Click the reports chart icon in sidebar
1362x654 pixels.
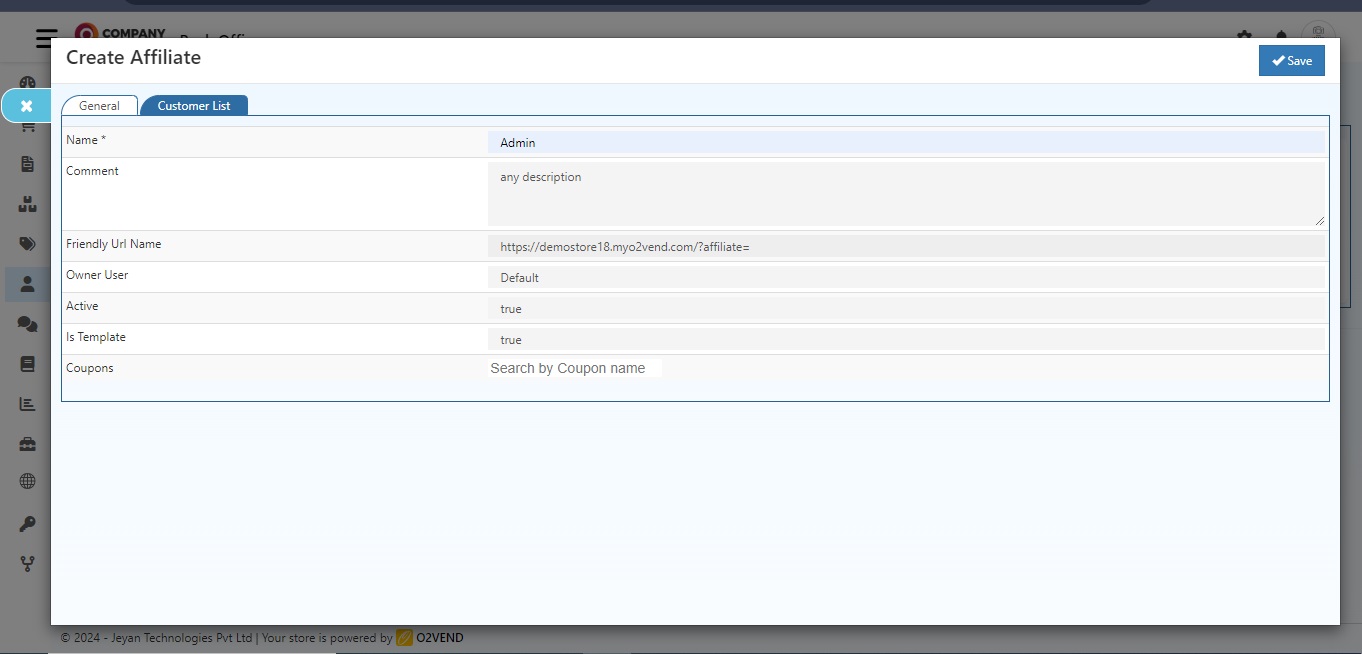(x=27, y=404)
